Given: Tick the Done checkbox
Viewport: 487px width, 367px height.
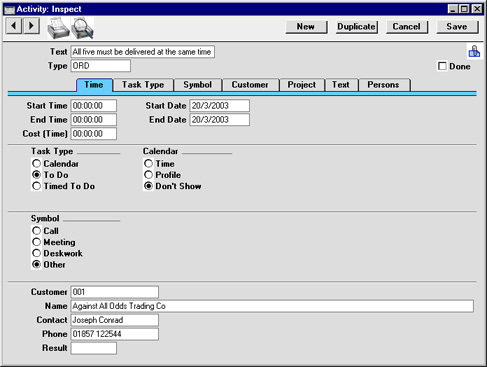Looking at the screenshot, I should coord(442,66).
